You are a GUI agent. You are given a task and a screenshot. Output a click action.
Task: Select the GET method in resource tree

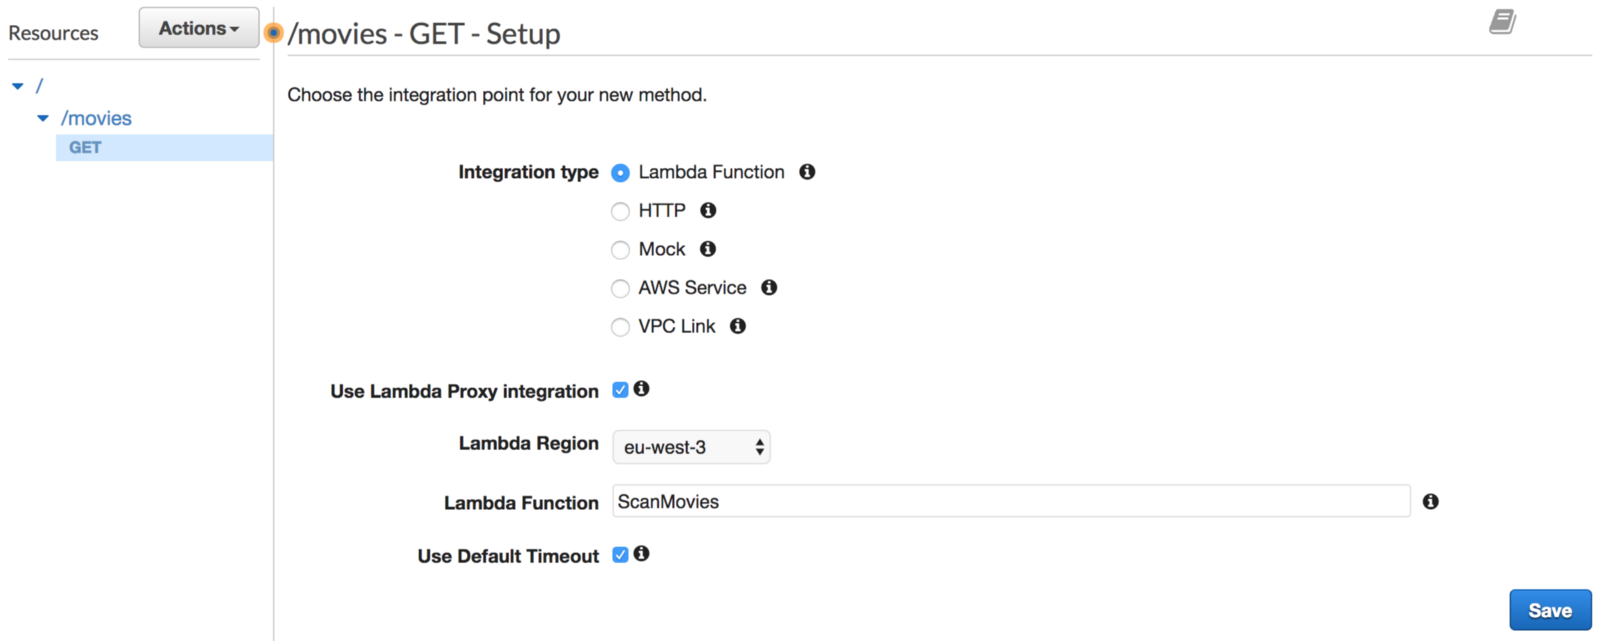85,148
